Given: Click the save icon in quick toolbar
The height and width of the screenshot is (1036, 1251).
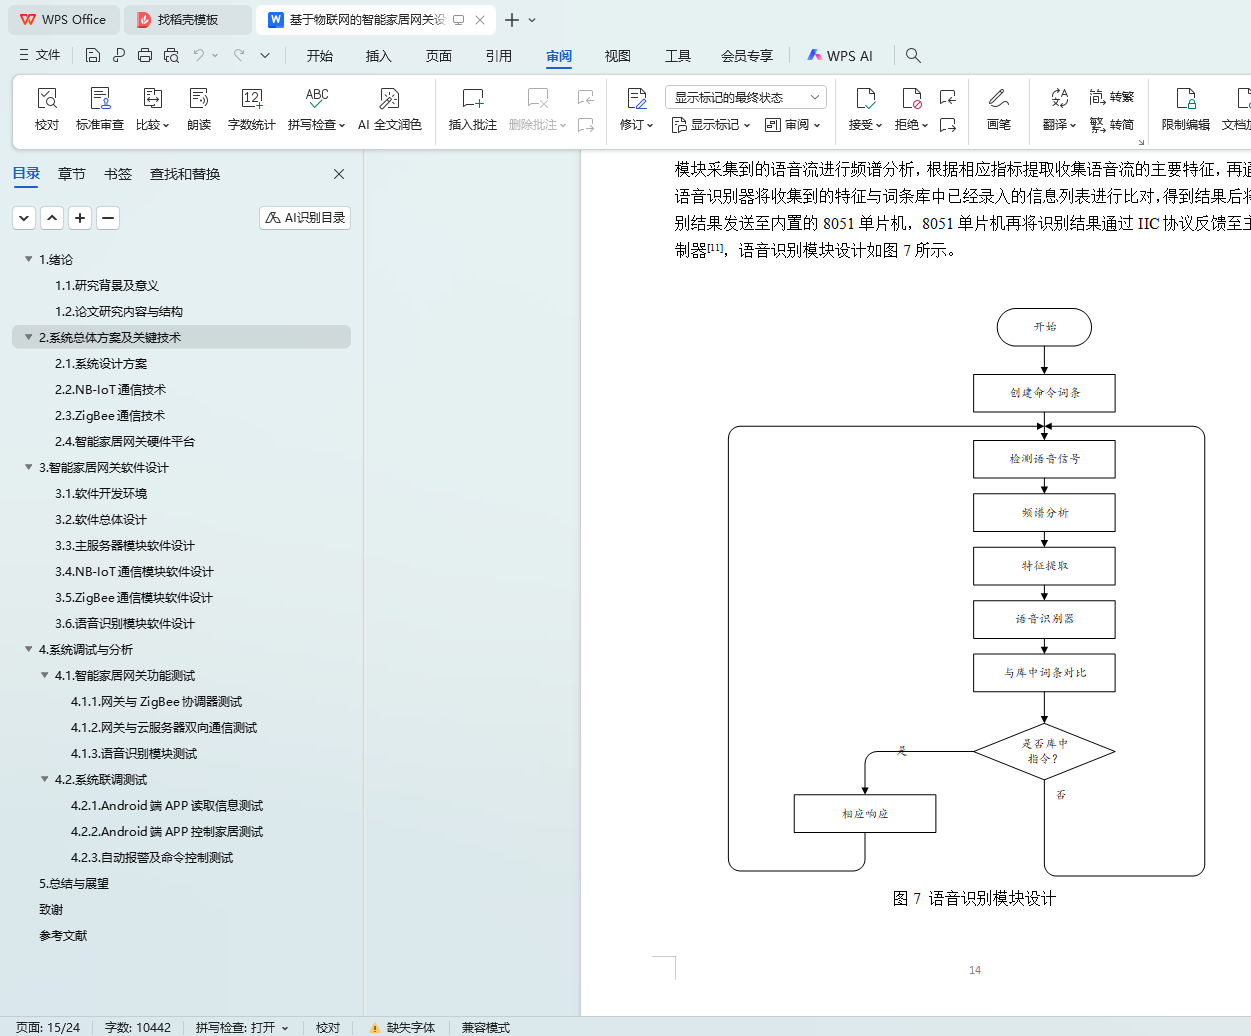Looking at the screenshot, I should click(x=93, y=55).
